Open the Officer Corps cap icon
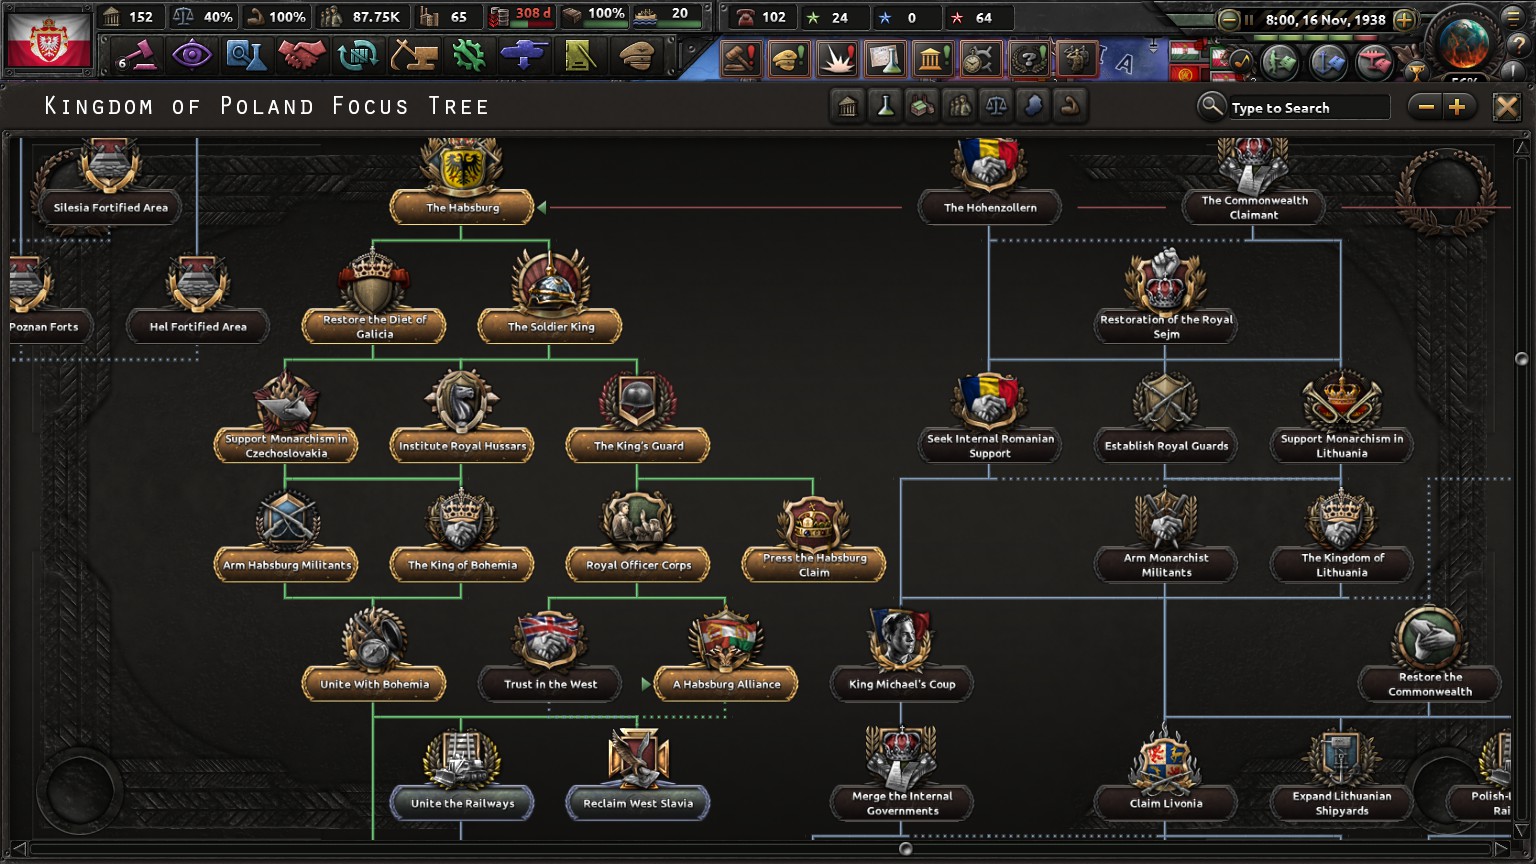 [636, 55]
